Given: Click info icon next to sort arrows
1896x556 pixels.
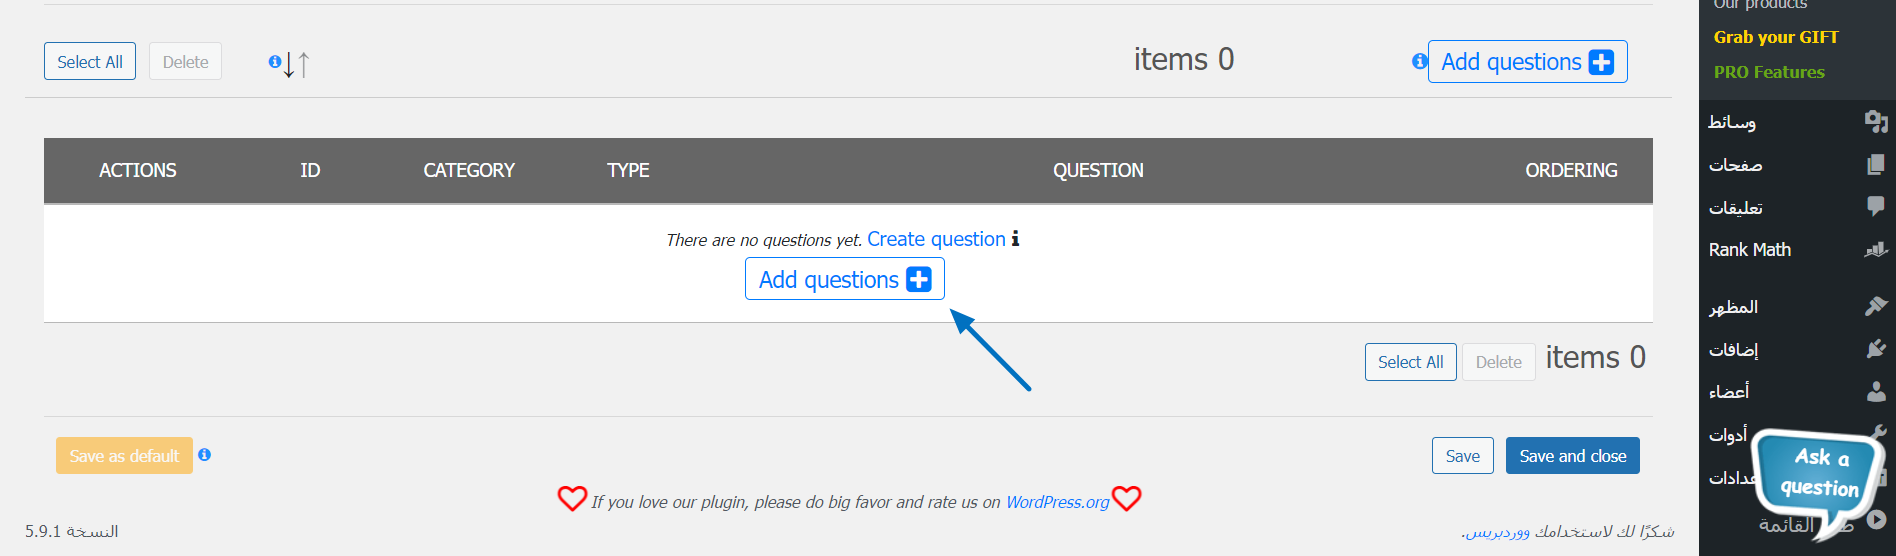Looking at the screenshot, I should point(275,61).
